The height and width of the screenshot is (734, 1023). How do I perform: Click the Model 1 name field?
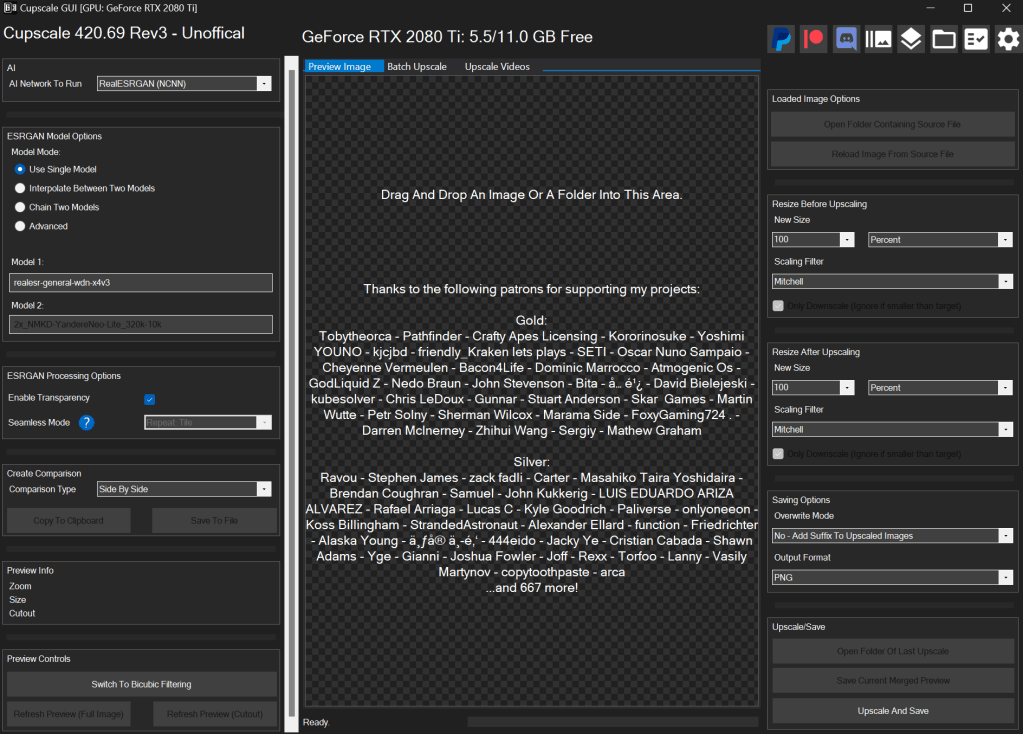tap(142, 283)
